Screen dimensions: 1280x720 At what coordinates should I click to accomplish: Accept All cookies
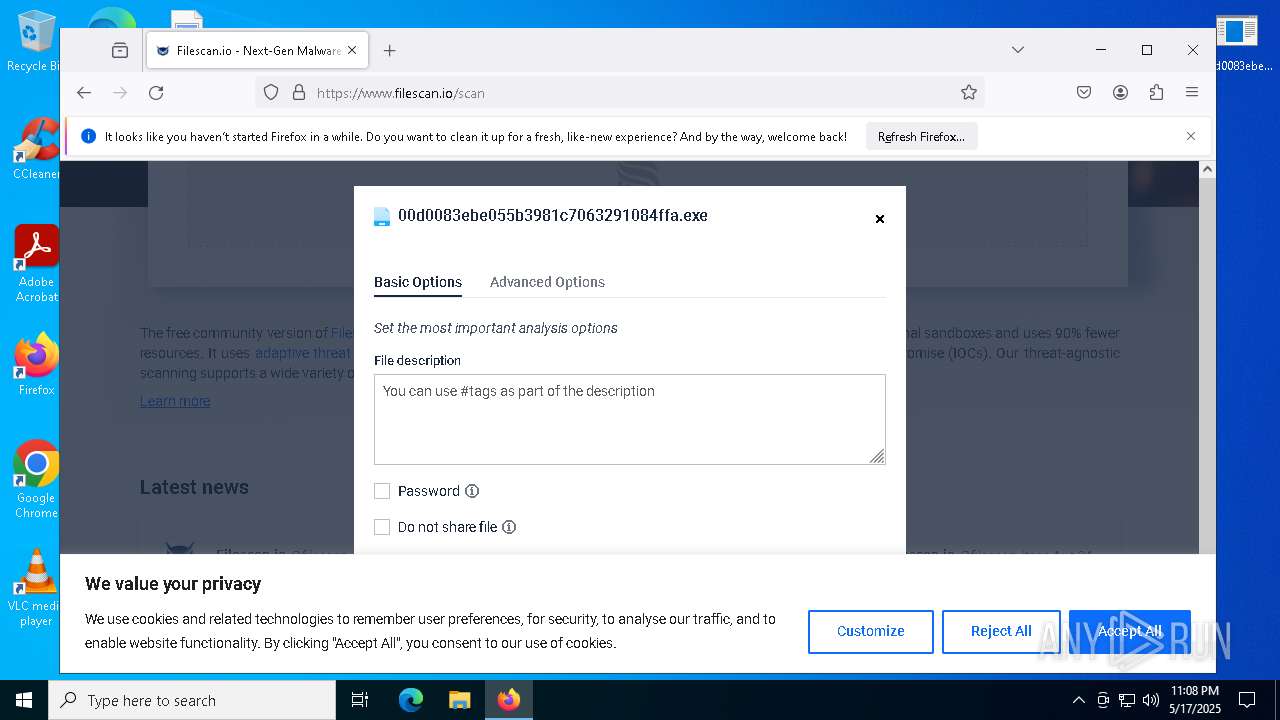click(1130, 631)
